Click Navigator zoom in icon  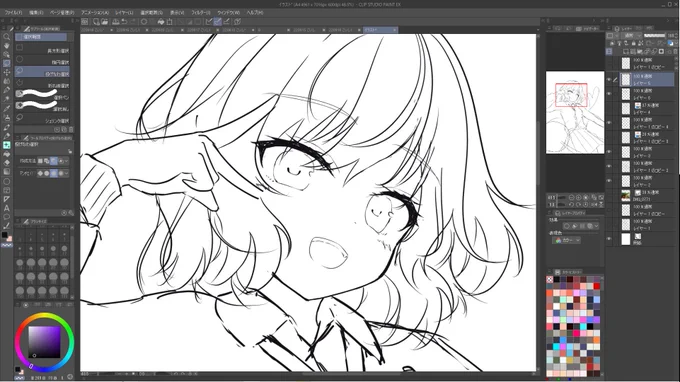tap(579, 197)
